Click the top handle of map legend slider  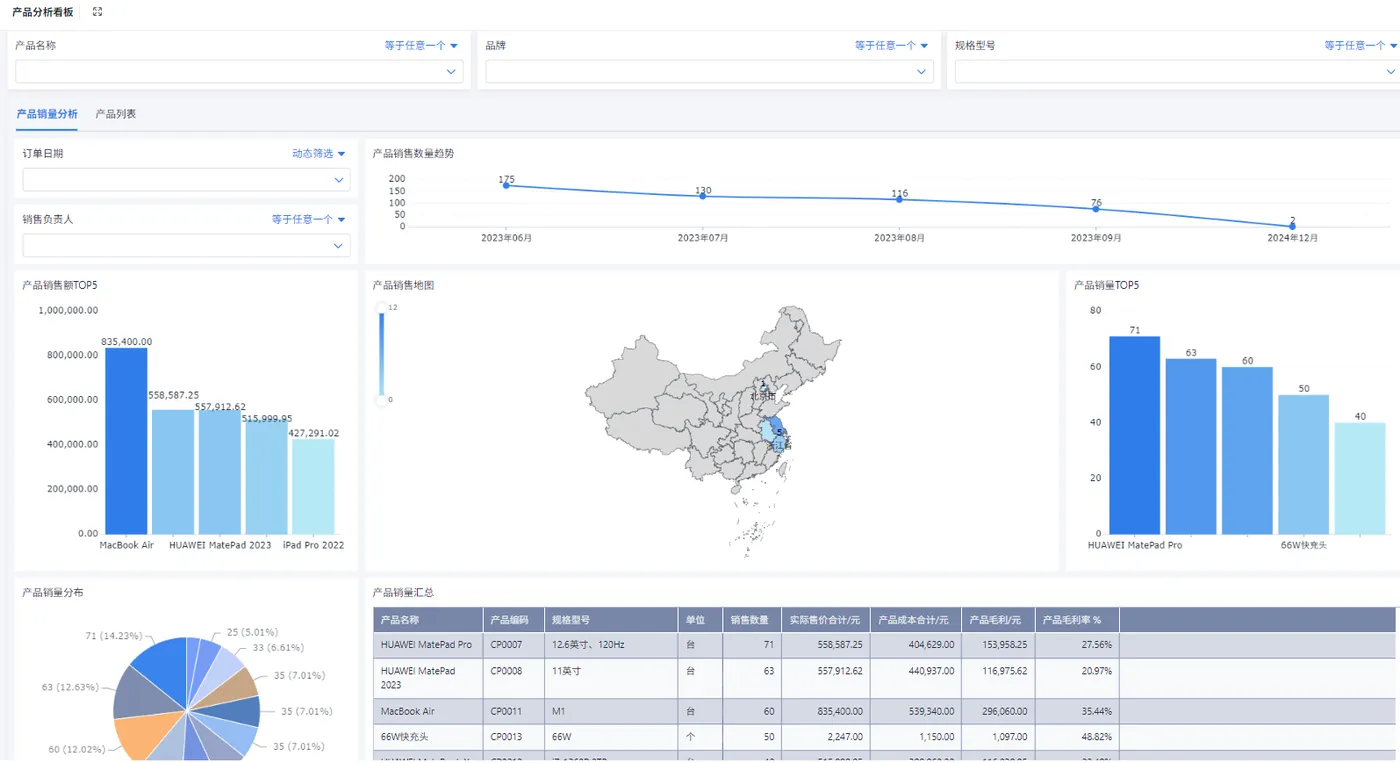381,308
